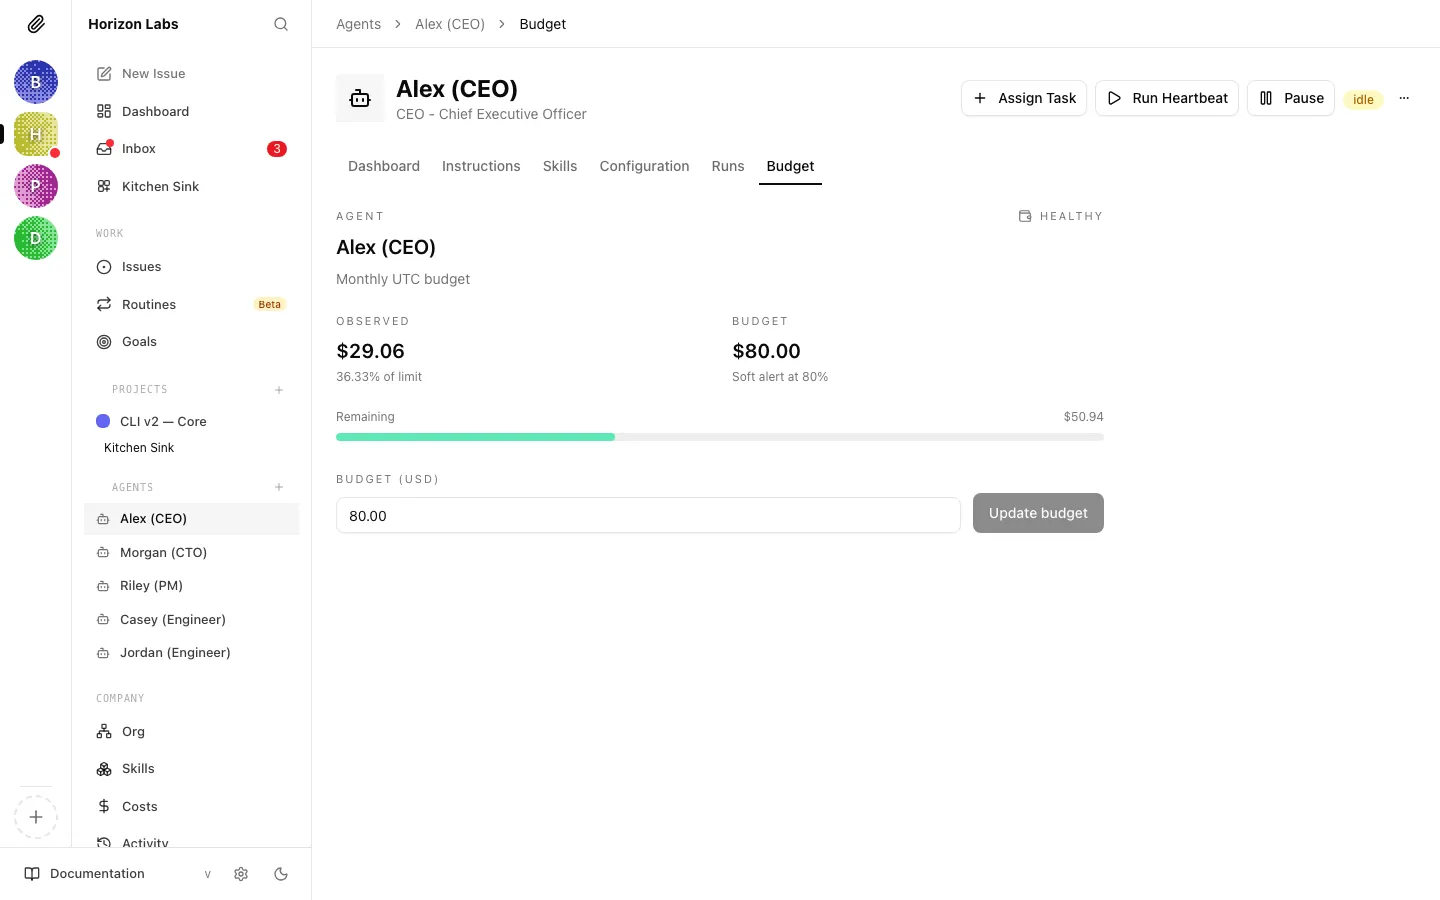Go to Issues page
The image size is (1440, 900).
tap(191, 267)
